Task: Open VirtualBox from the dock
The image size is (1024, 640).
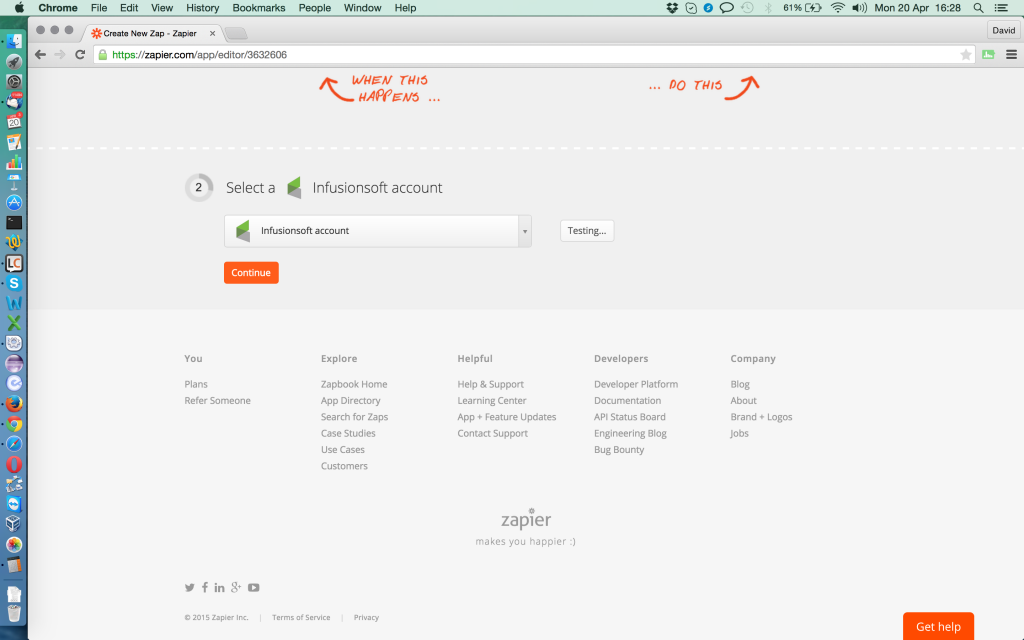Action: coord(14,524)
